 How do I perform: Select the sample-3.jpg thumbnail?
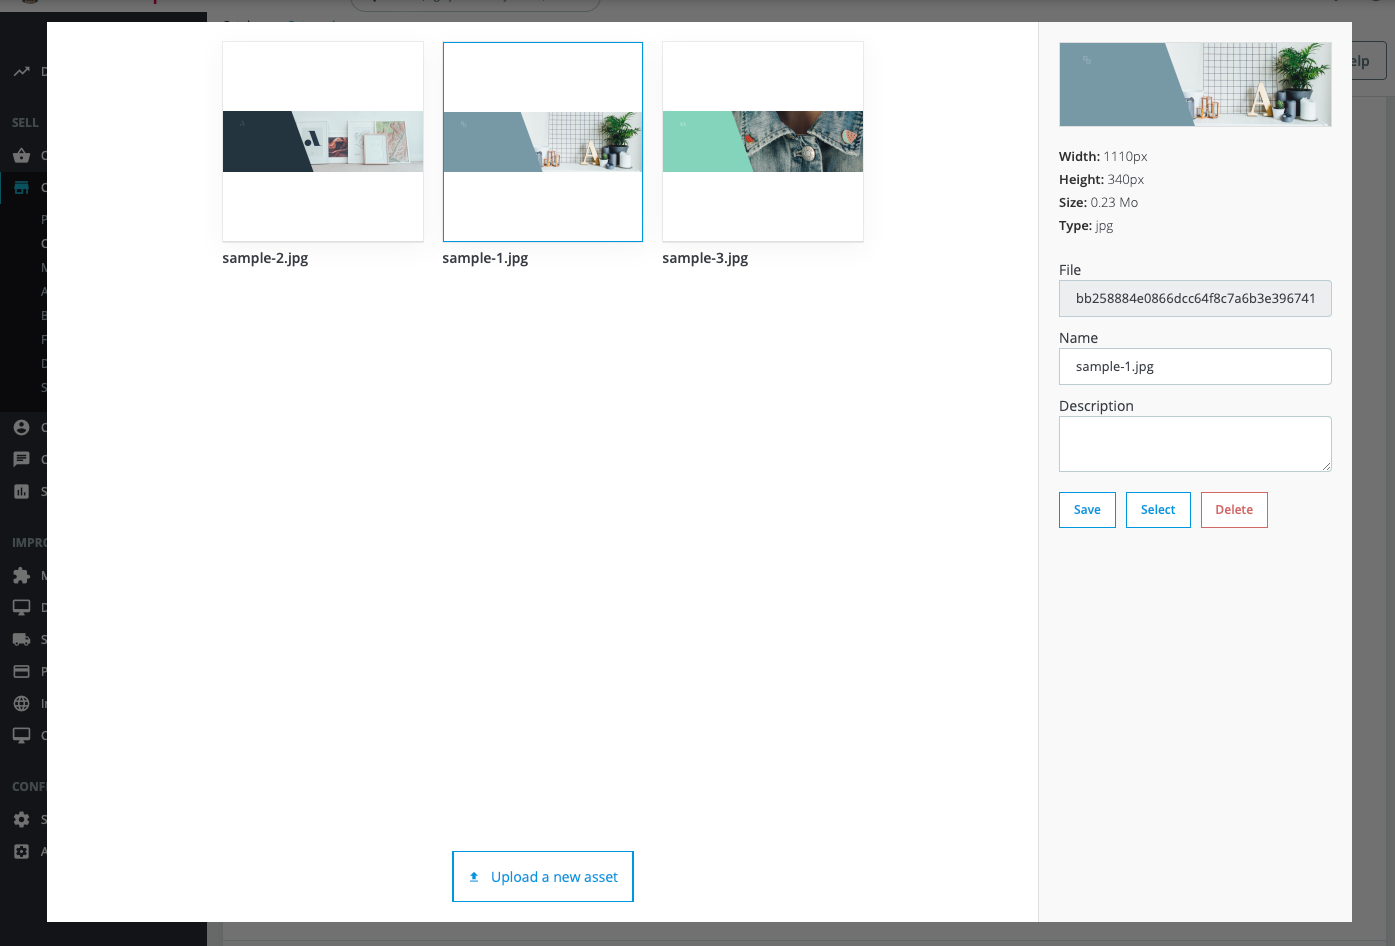click(x=763, y=142)
